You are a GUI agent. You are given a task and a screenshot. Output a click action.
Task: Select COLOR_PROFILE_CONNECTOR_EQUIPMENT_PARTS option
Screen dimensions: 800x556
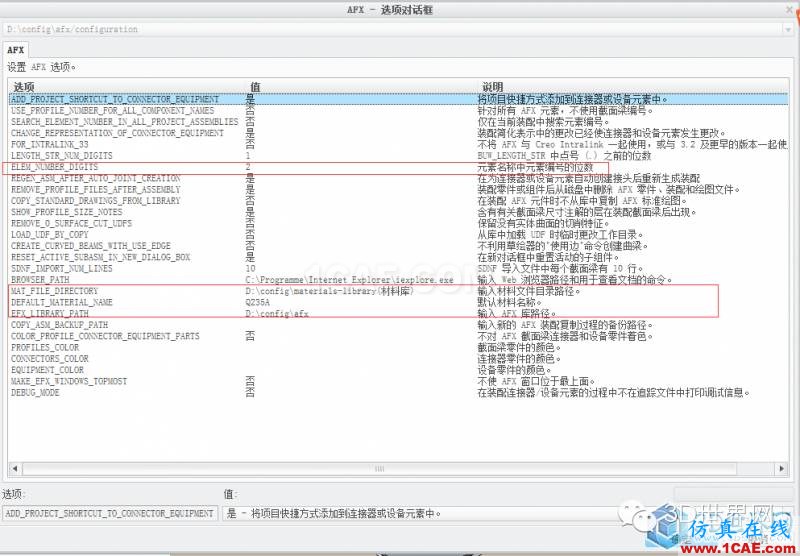105,336
